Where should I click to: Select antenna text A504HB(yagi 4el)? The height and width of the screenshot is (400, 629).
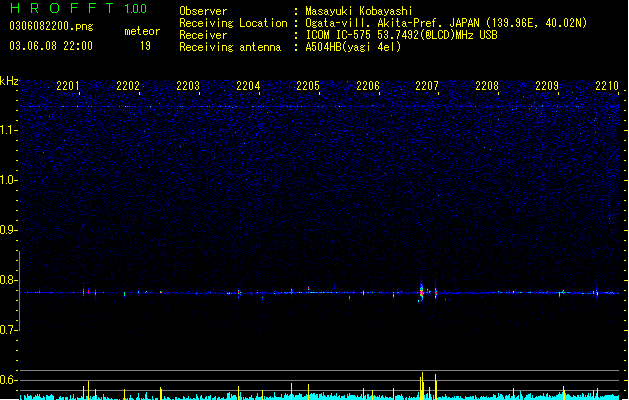[x=353, y=47]
